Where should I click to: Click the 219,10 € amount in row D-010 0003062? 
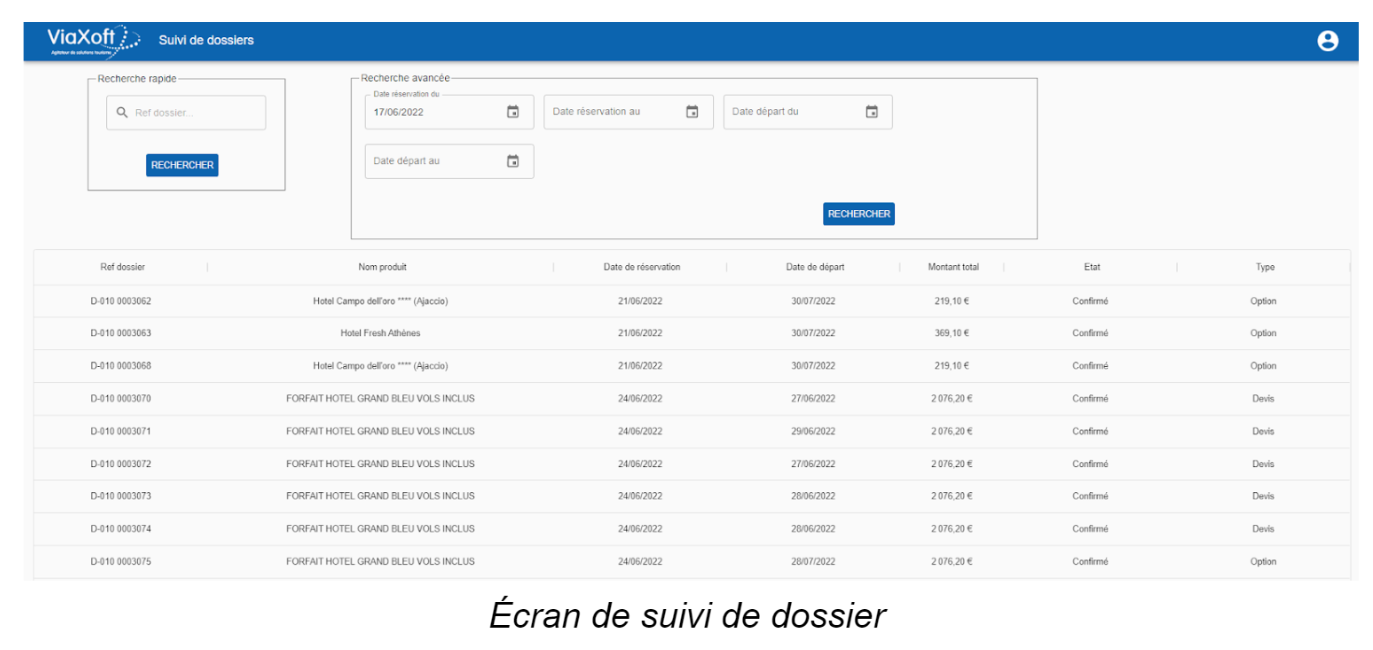coord(951,301)
